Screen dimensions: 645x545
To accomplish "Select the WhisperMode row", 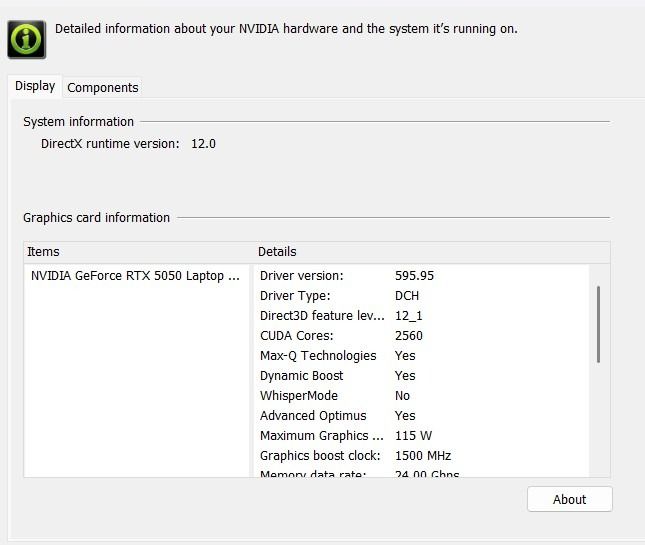I will click(422, 396).
